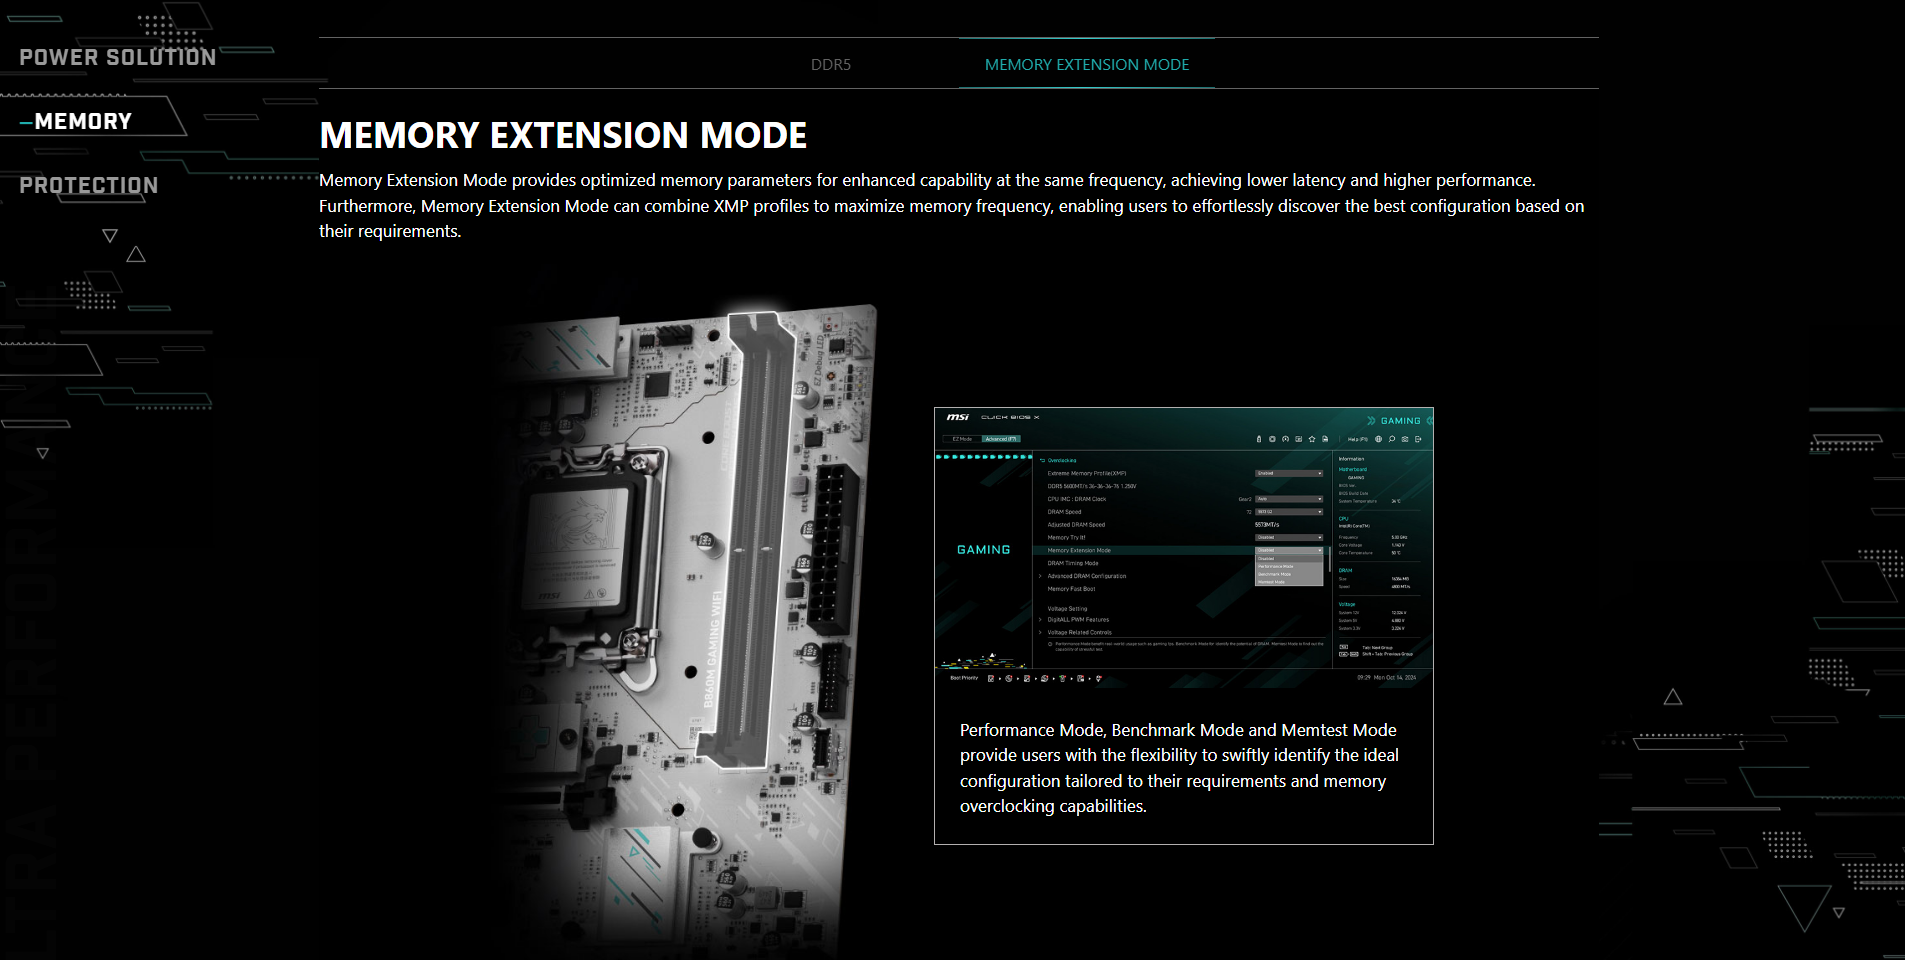The height and width of the screenshot is (960, 1905).
Task: Click the 'Memory Fast Boot' row in BIOS
Action: tap(1071, 589)
